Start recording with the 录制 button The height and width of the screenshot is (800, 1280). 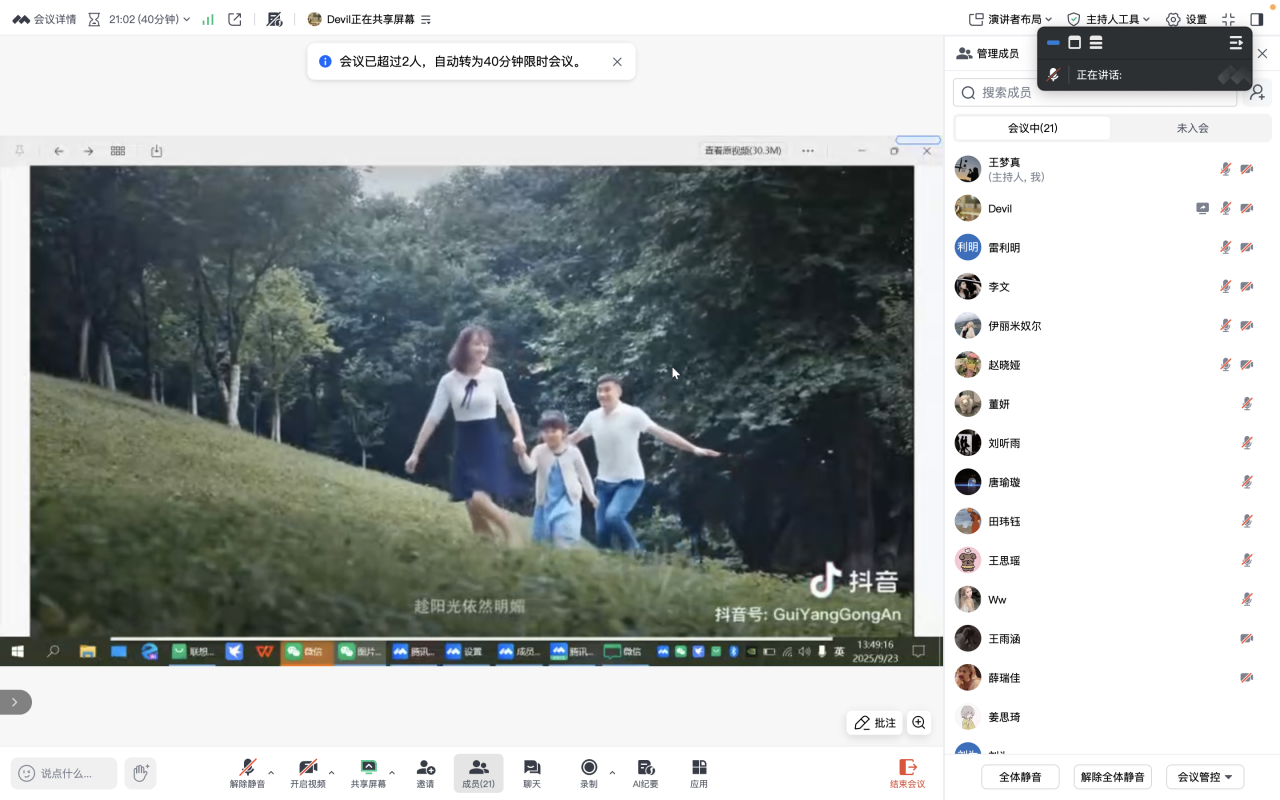[x=589, y=773]
